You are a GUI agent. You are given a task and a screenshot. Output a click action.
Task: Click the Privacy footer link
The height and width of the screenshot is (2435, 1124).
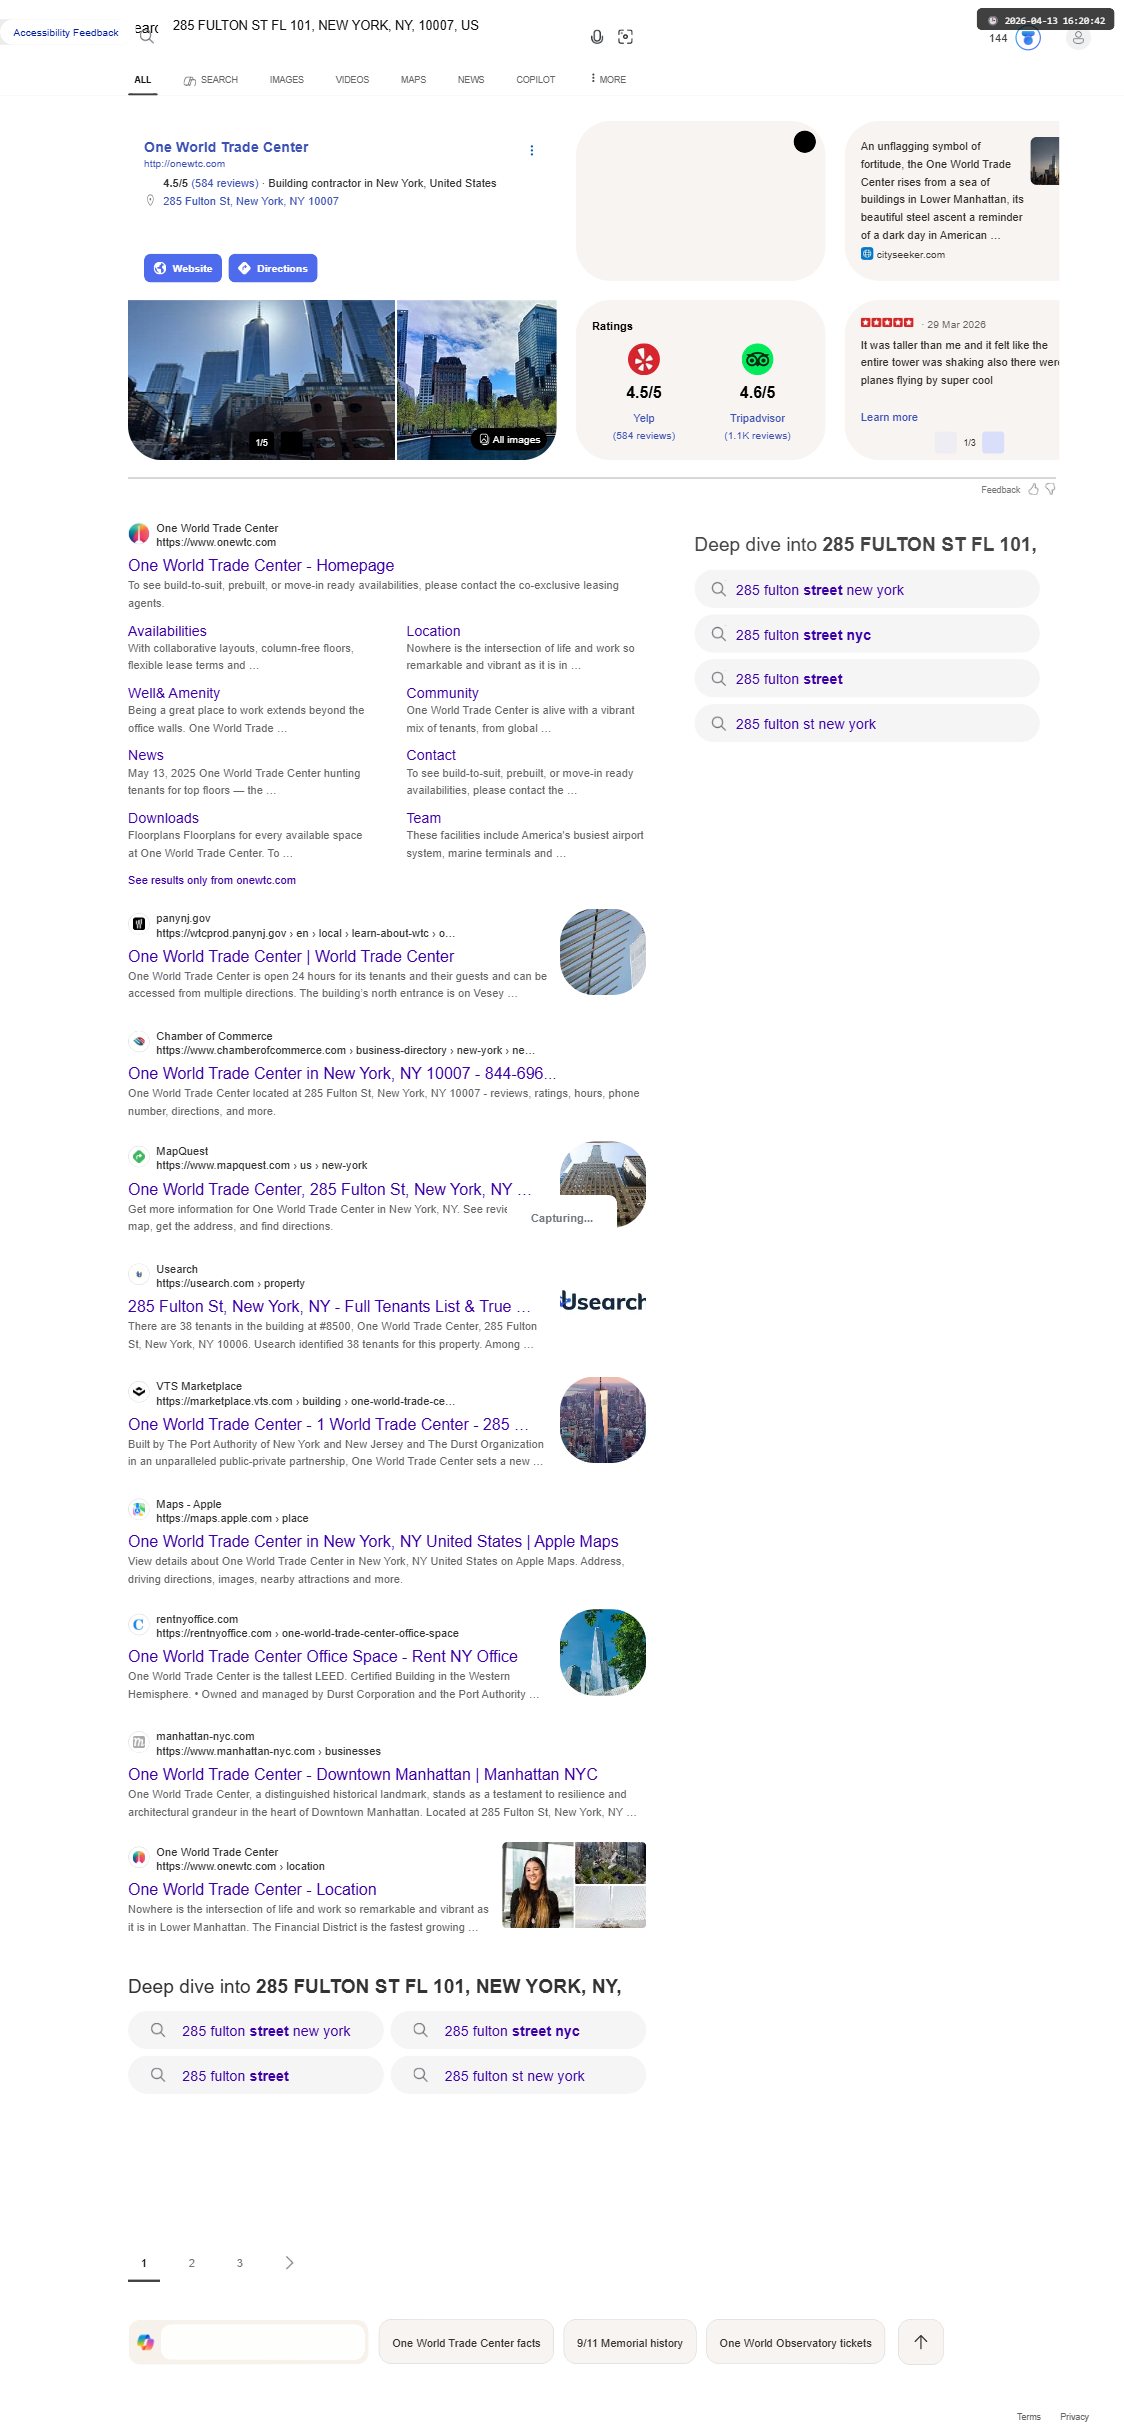click(1074, 2417)
